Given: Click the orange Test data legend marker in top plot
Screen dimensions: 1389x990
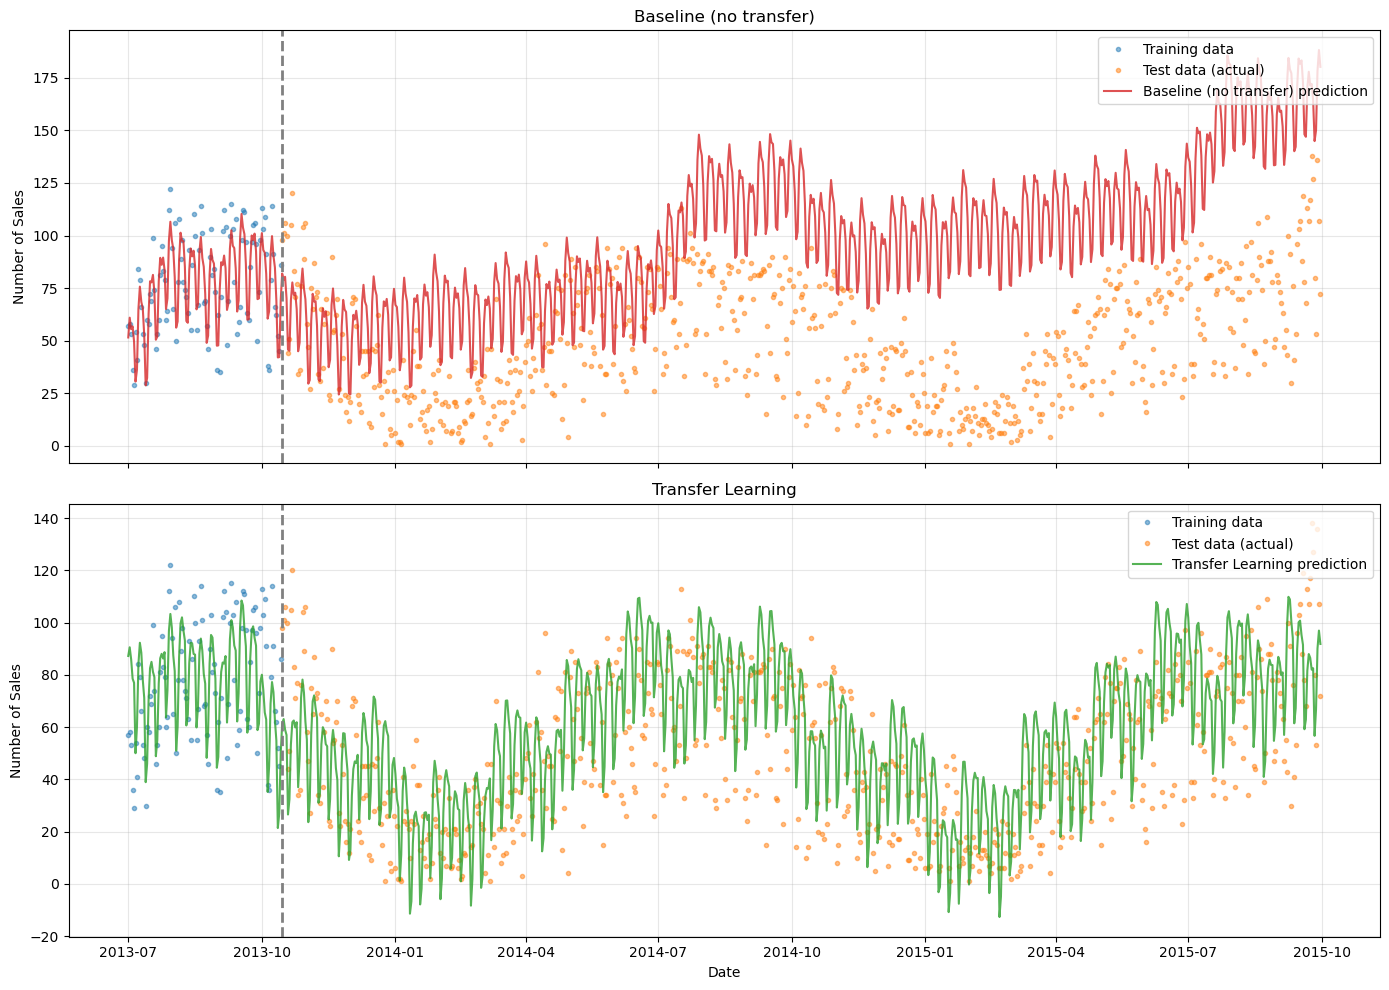Looking at the screenshot, I should (1118, 71).
